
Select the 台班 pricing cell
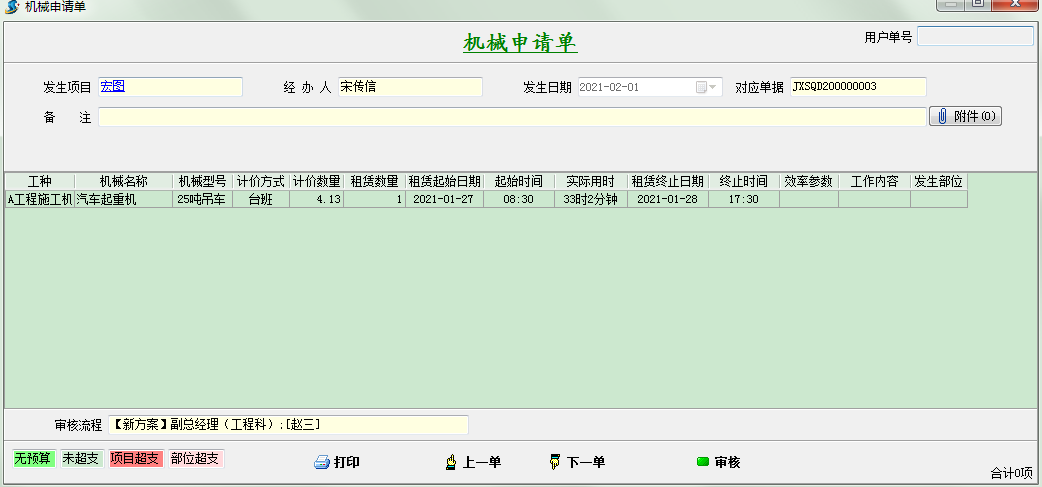point(260,199)
